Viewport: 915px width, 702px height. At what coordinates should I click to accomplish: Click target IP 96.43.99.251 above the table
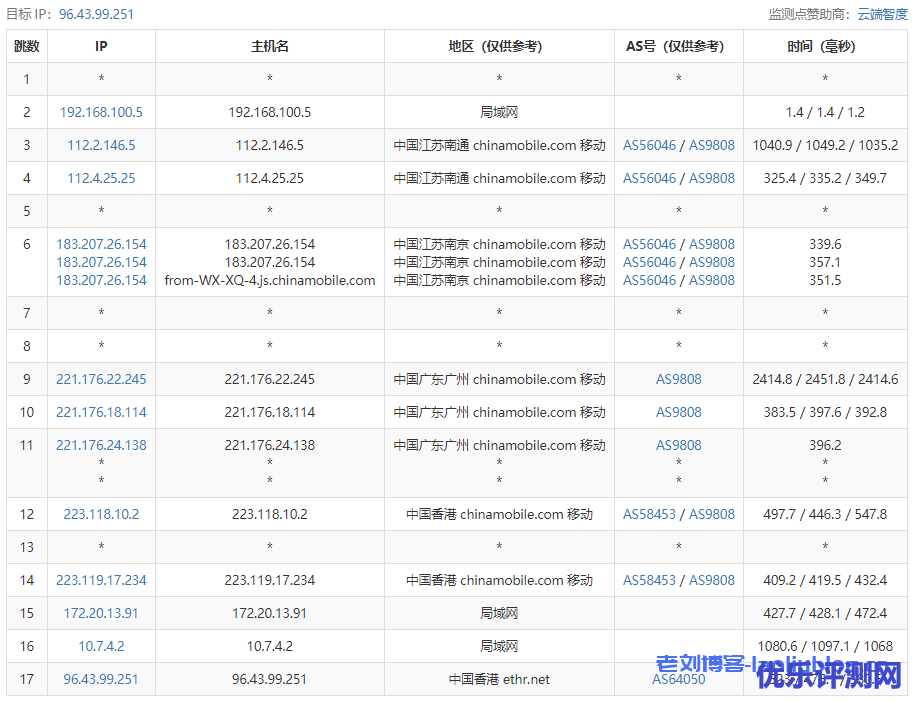pos(99,14)
